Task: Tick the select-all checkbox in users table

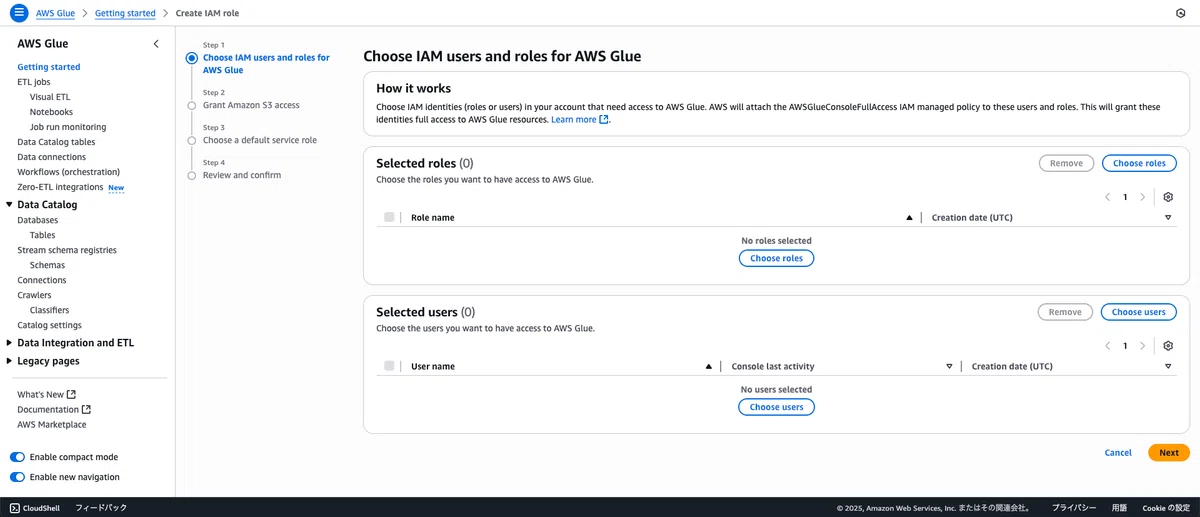Action: point(389,366)
